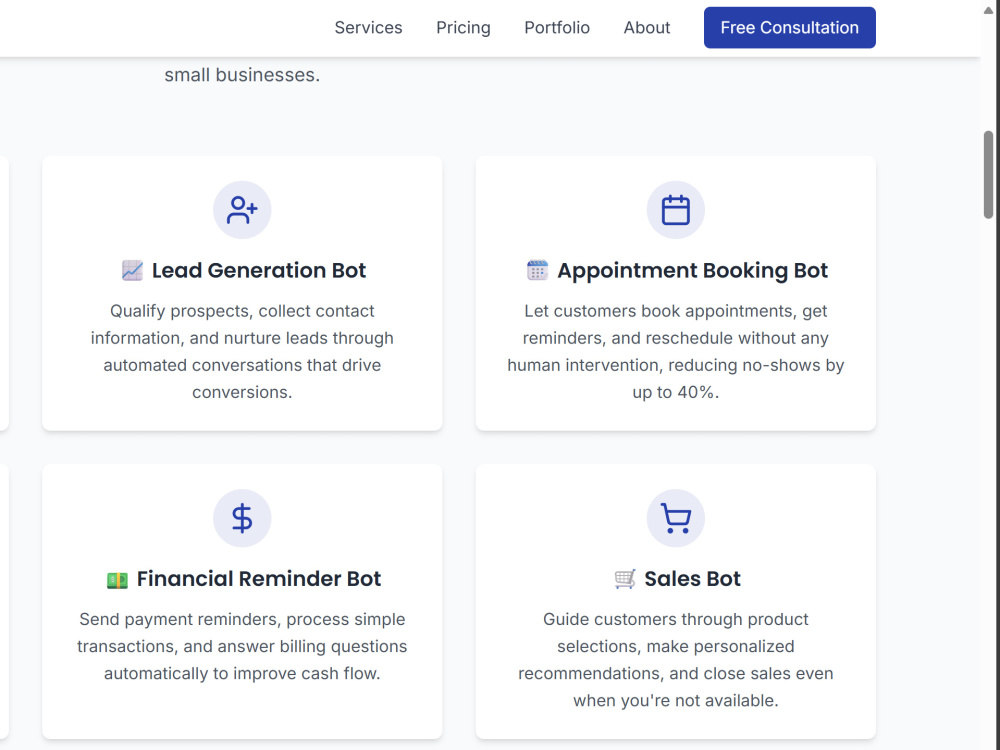Click the dollar sign icon on the Financial Reminder card
1000x750 pixels.
[x=242, y=518]
